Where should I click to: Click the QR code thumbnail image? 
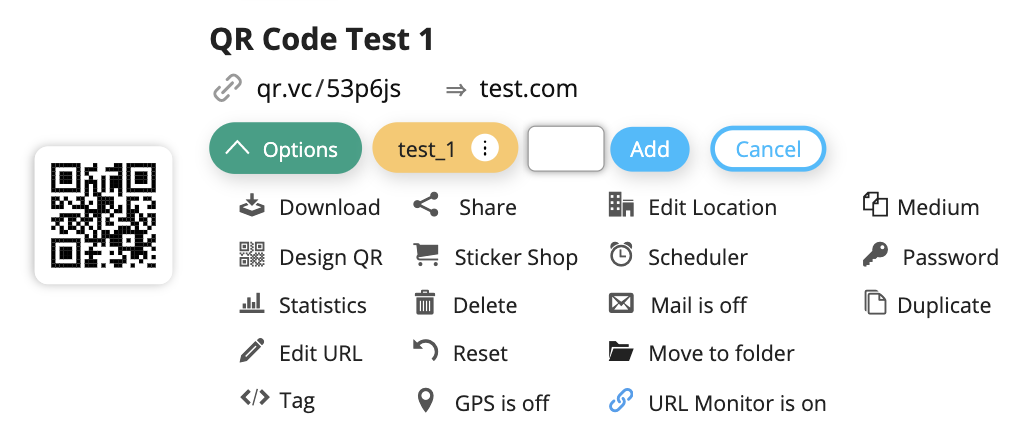[103, 215]
